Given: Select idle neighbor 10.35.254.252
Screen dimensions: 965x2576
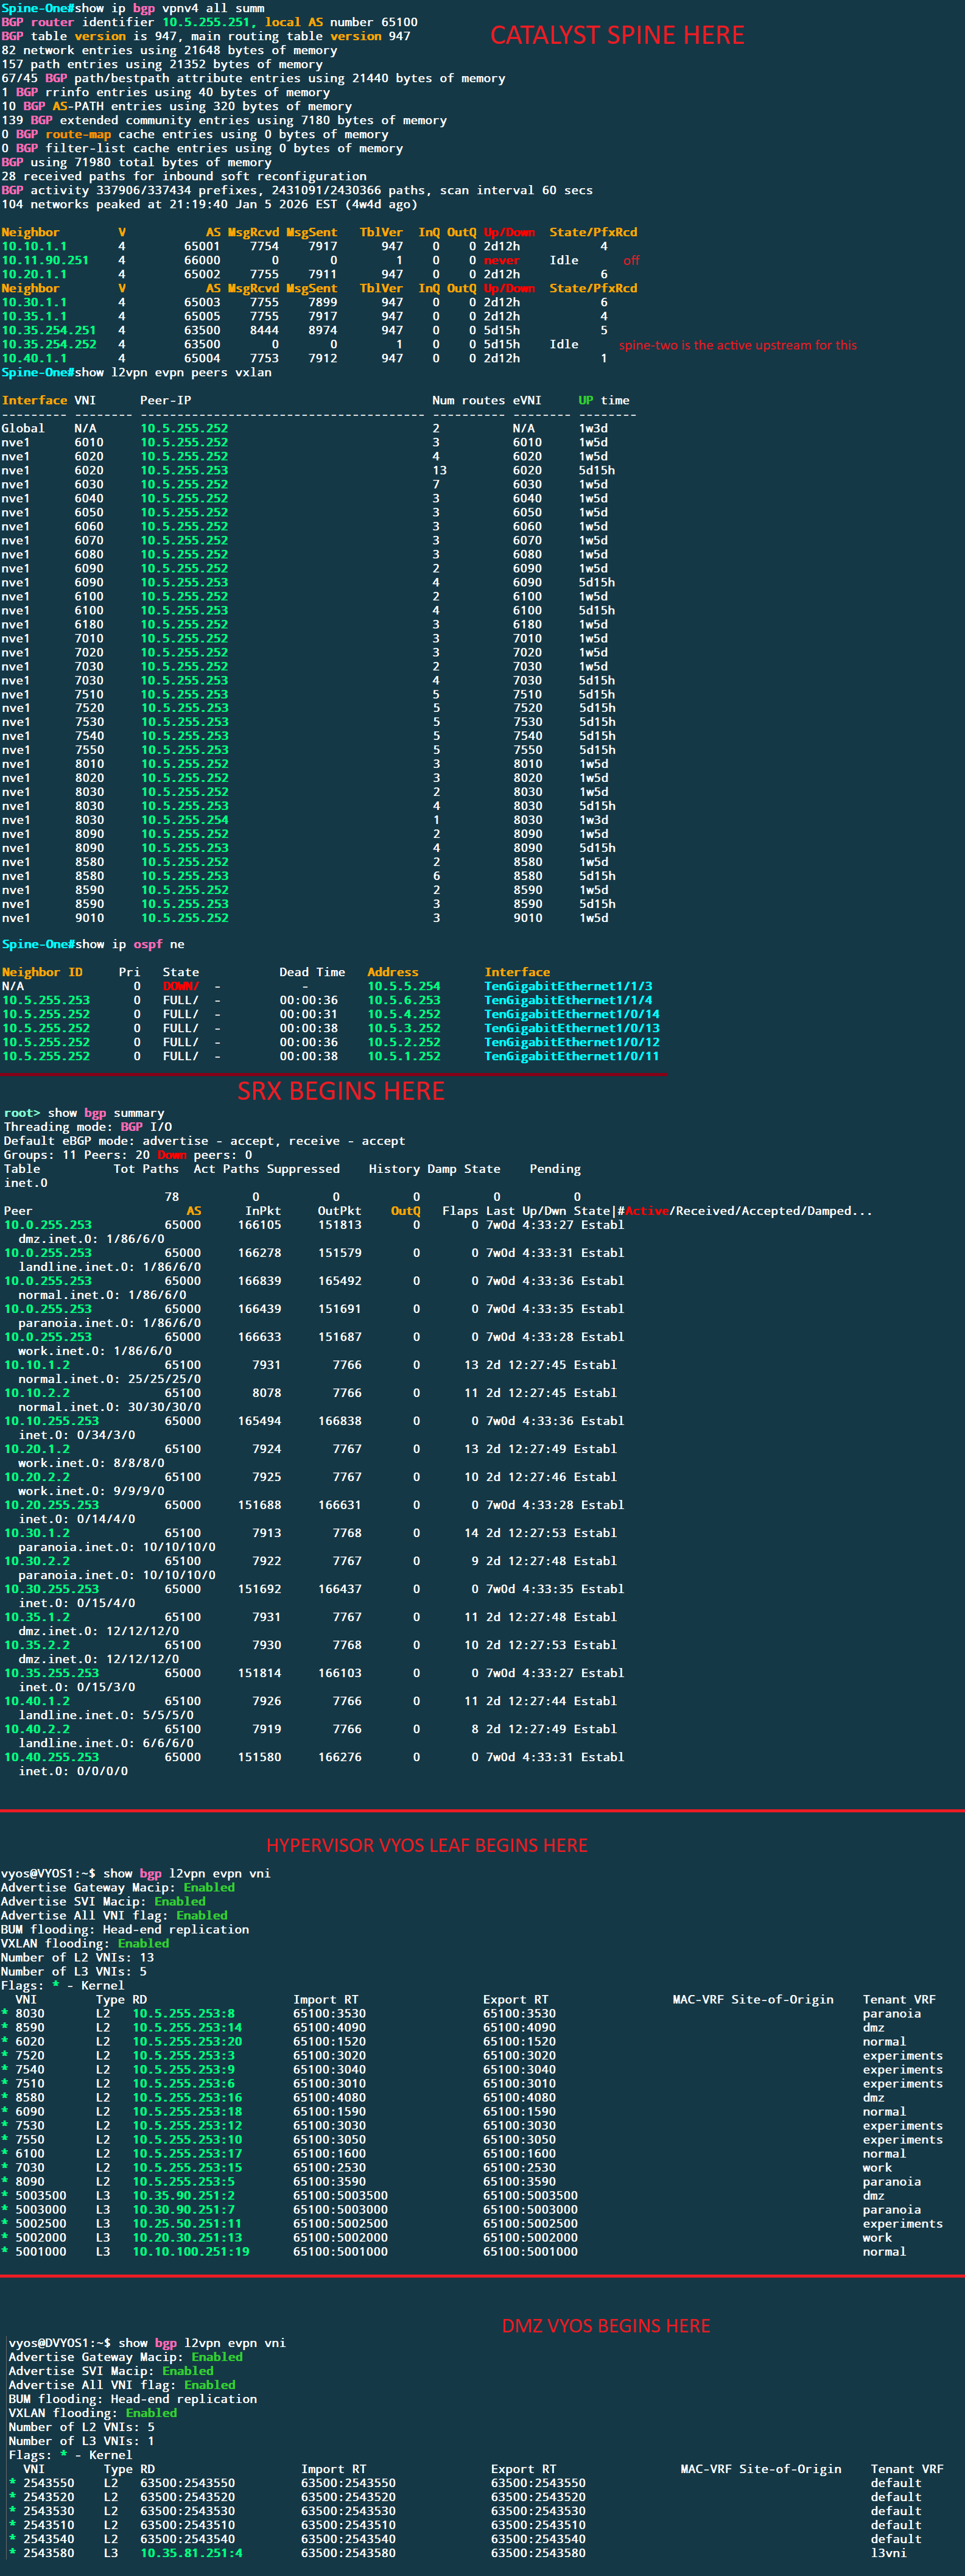Looking at the screenshot, I should 49,344.
